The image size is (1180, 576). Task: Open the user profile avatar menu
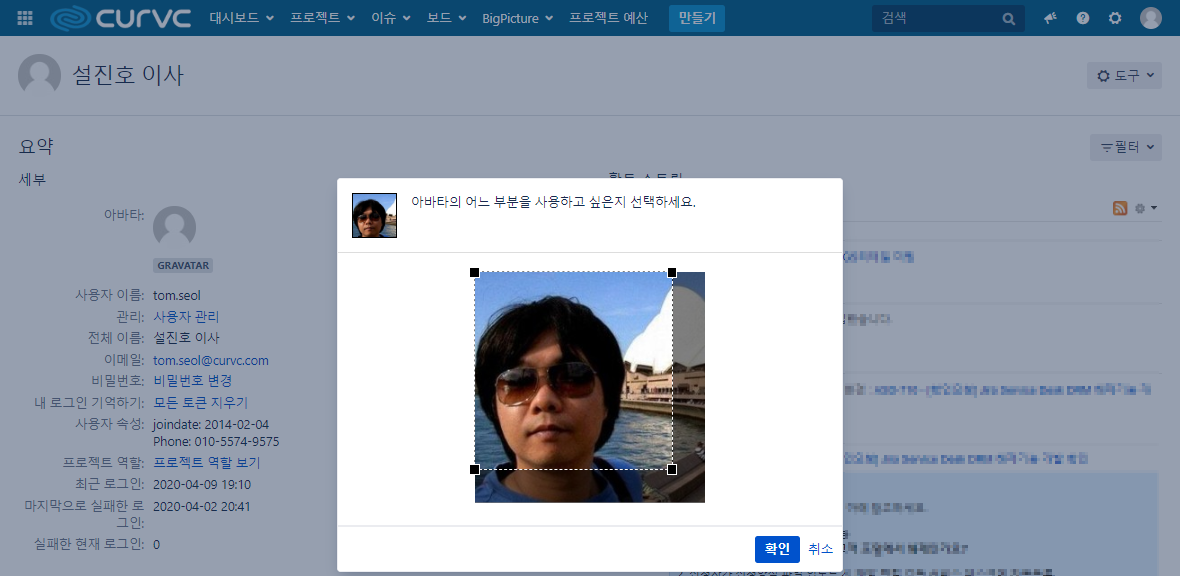[x=1151, y=18]
